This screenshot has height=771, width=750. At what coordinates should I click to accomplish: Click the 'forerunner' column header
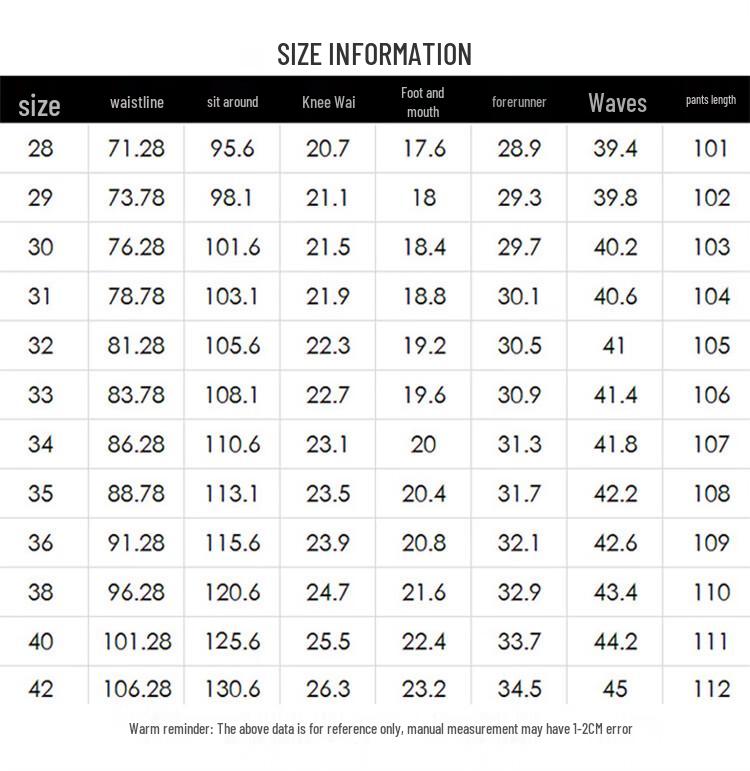coord(519,102)
